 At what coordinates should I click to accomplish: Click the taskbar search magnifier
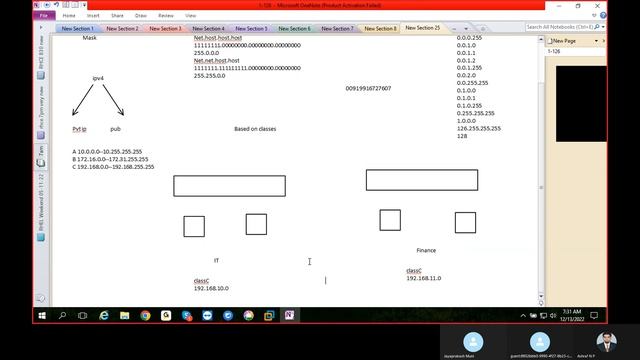tap(62, 316)
